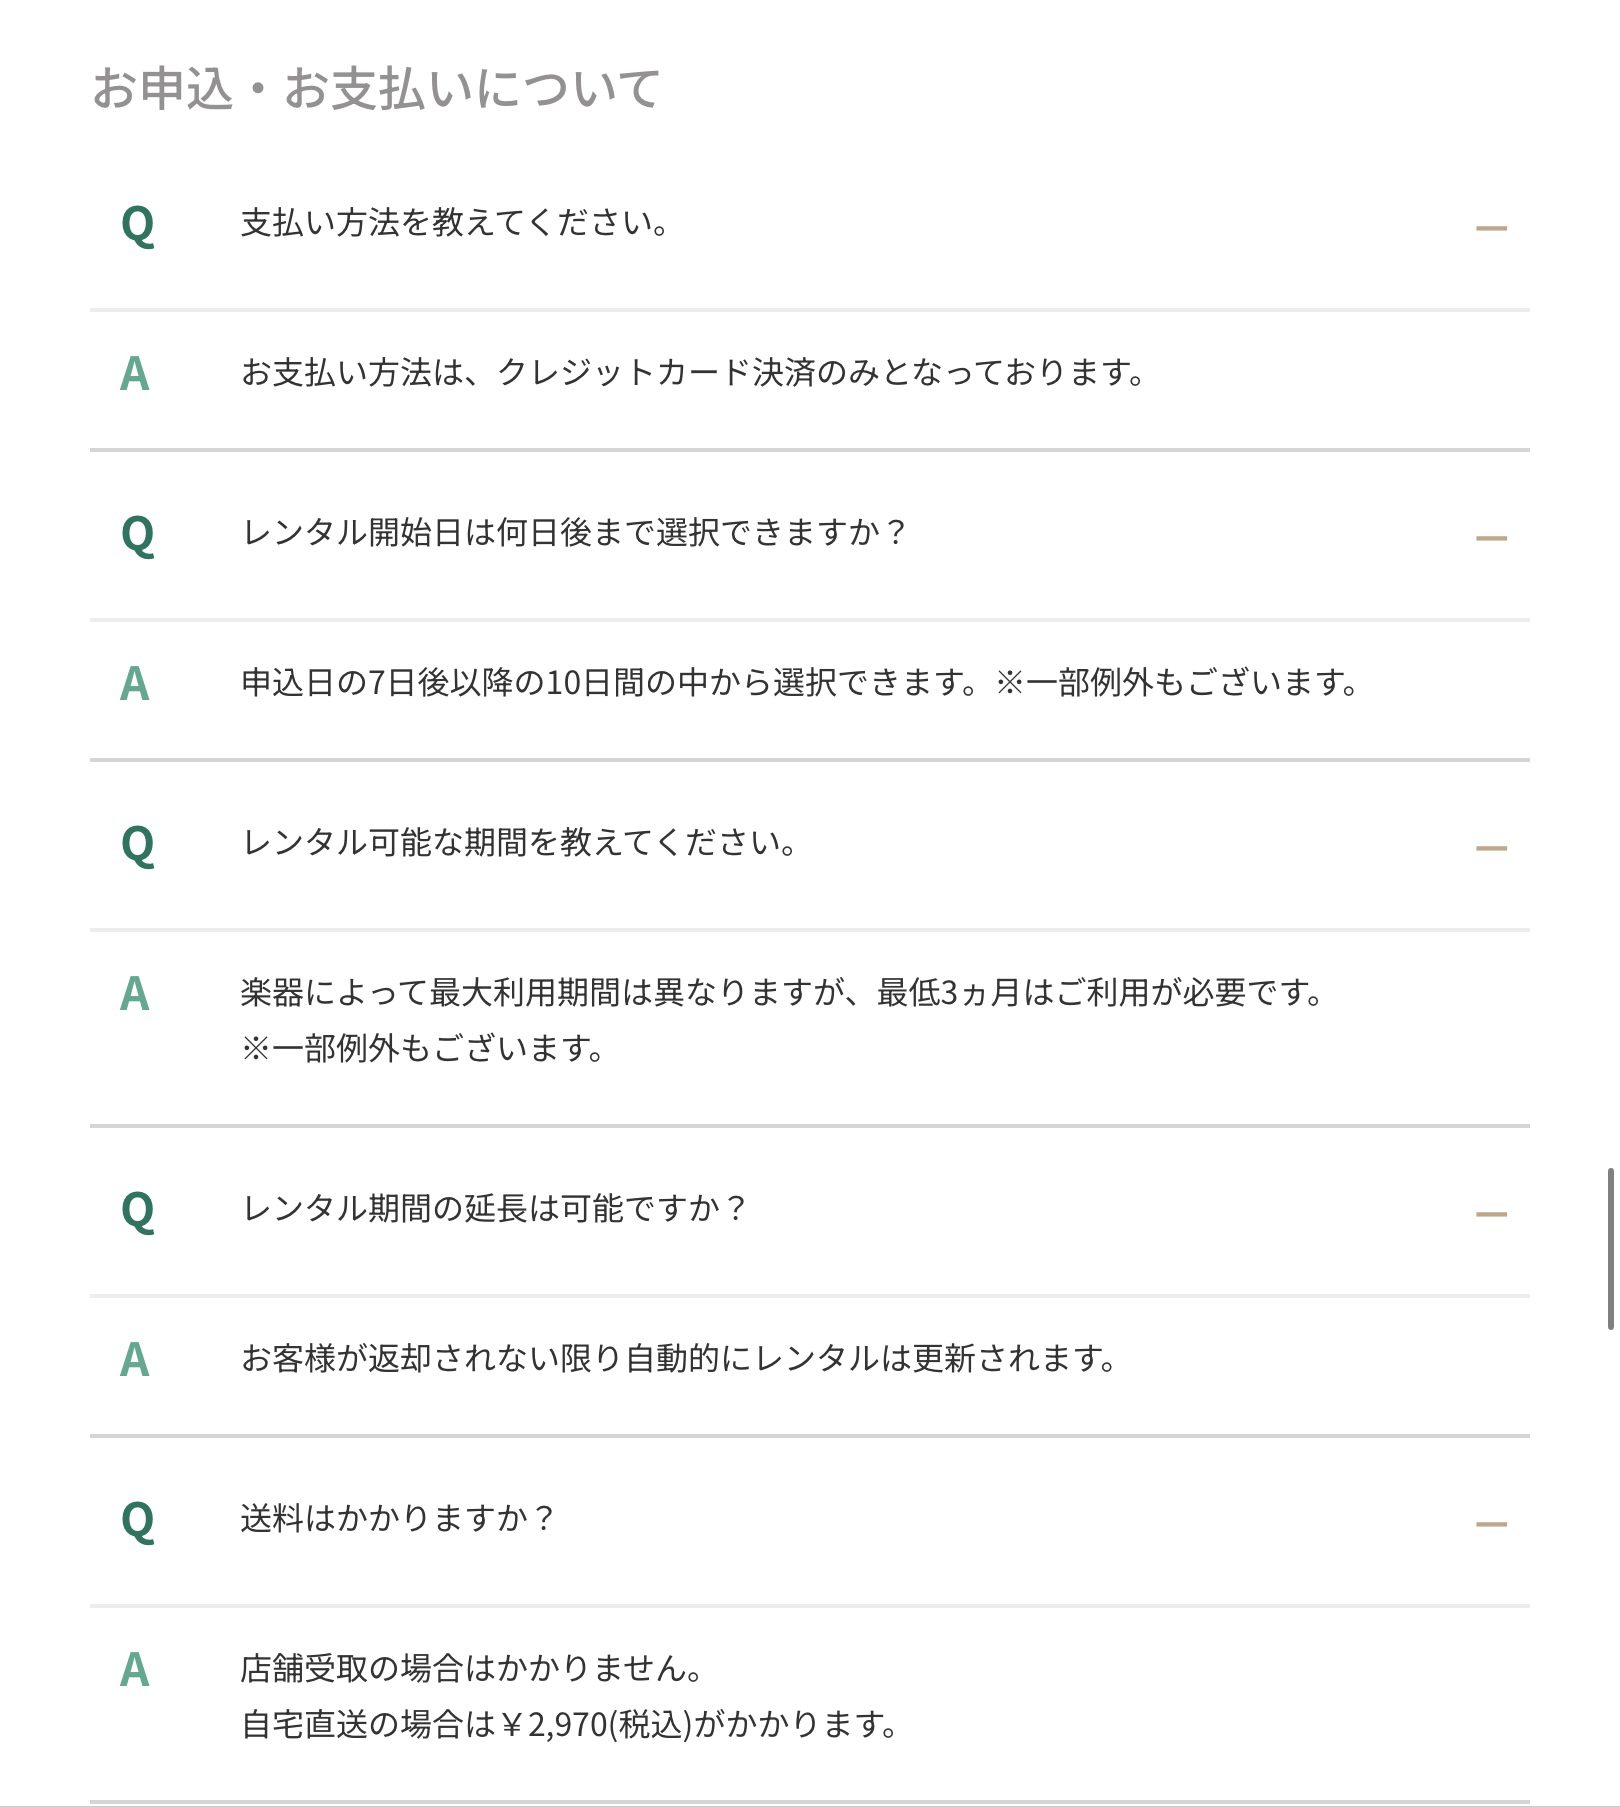Viewport: 1620px width, 1807px height.
Task: Collapse 支払い方法 question using its minus icon
Action: tap(1490, 228)
